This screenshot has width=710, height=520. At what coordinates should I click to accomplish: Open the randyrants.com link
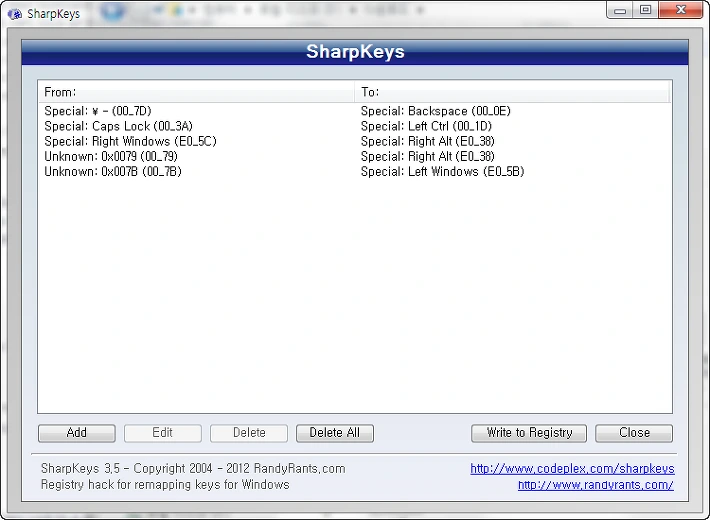(x=596, y=485)
